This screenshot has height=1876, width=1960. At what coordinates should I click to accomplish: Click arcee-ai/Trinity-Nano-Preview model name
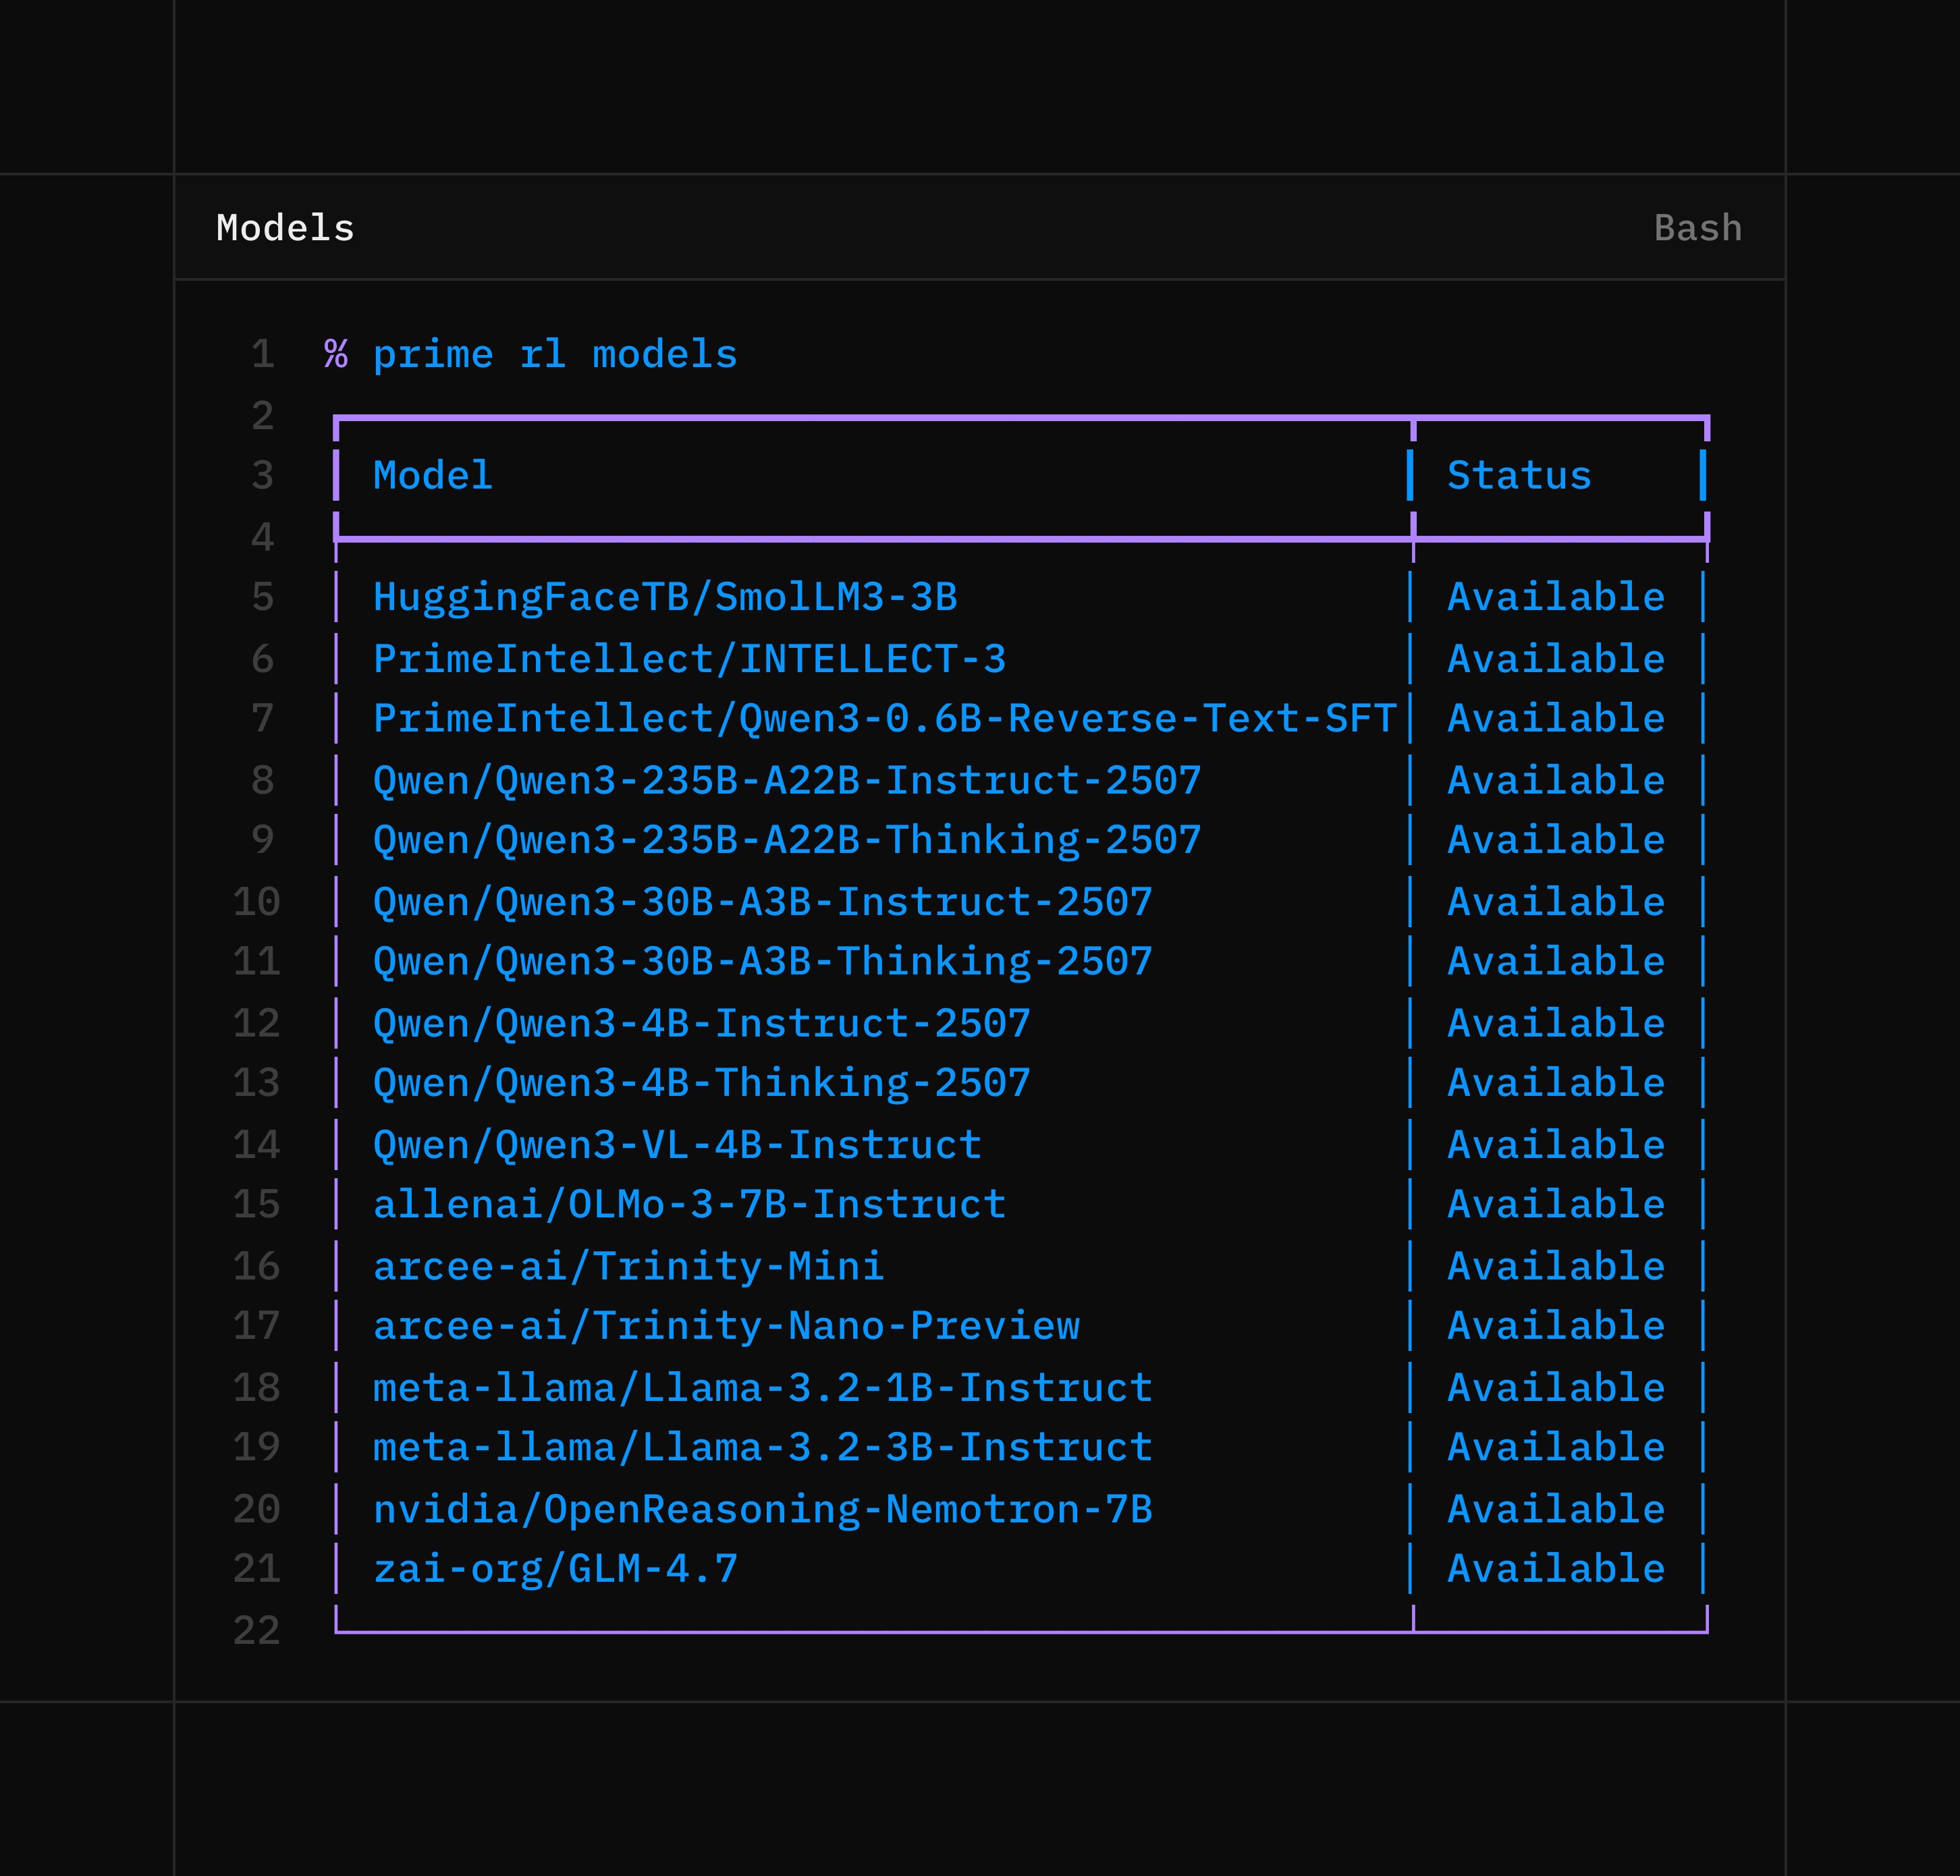(726, 1326)
